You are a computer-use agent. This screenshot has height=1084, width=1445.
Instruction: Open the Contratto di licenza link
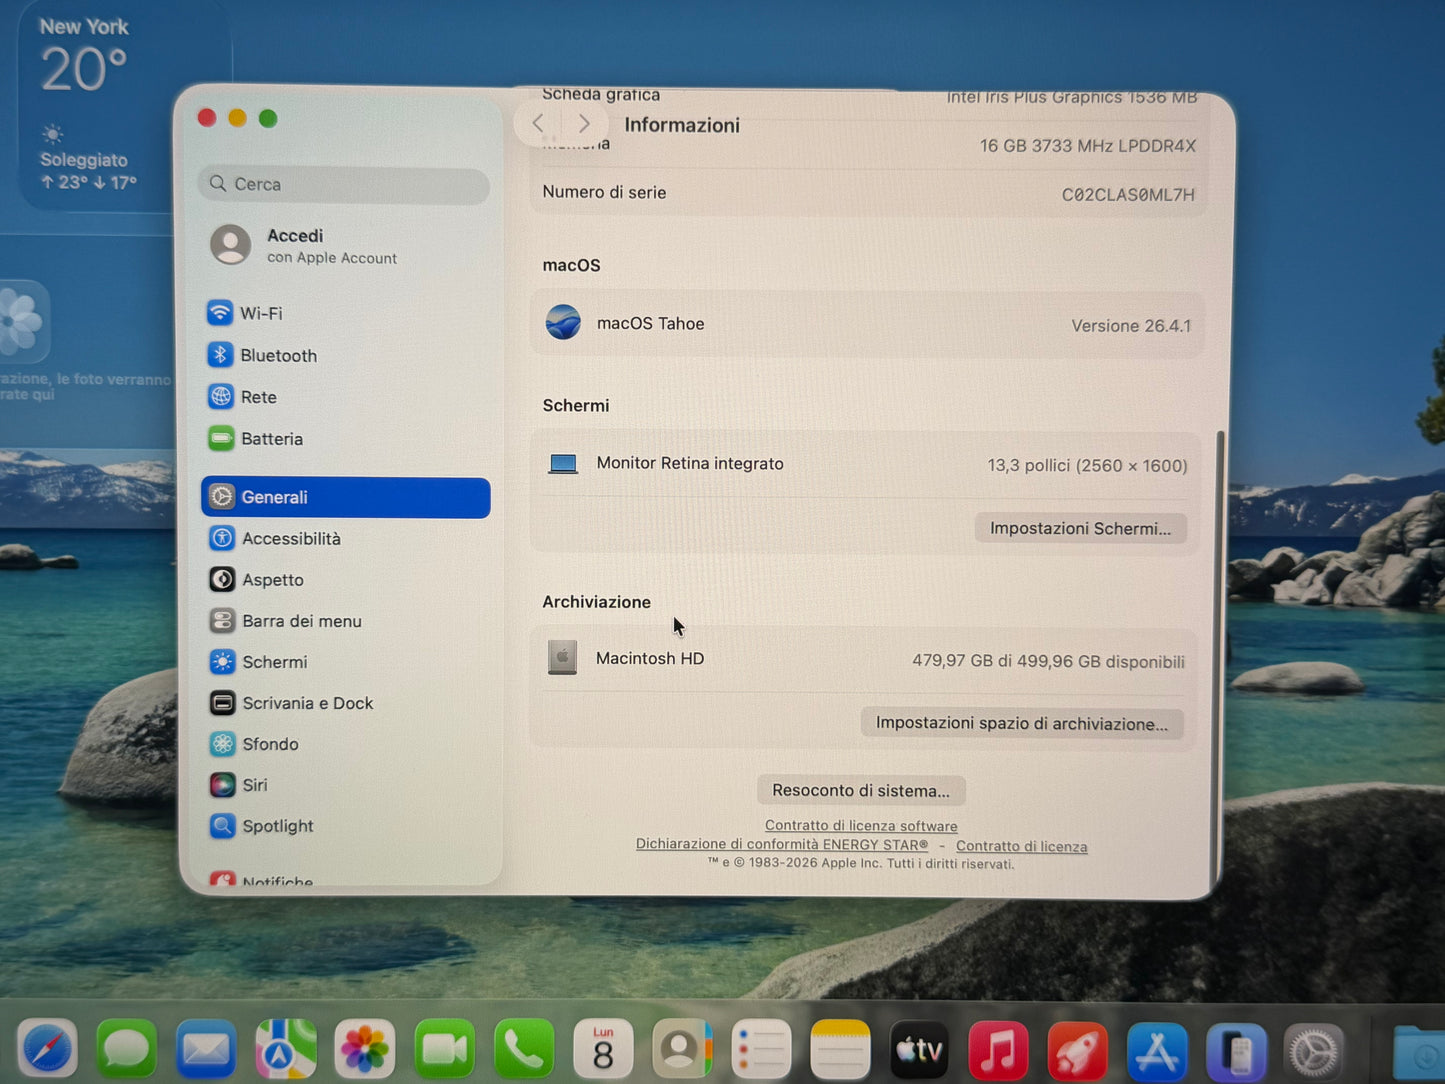pos(1021,846)
